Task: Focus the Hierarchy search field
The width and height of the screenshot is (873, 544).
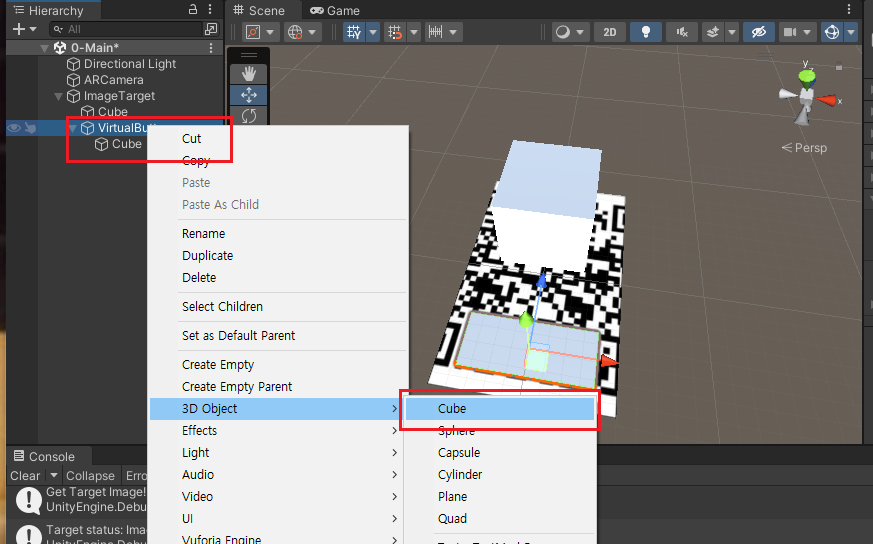Action: [125, 29]
